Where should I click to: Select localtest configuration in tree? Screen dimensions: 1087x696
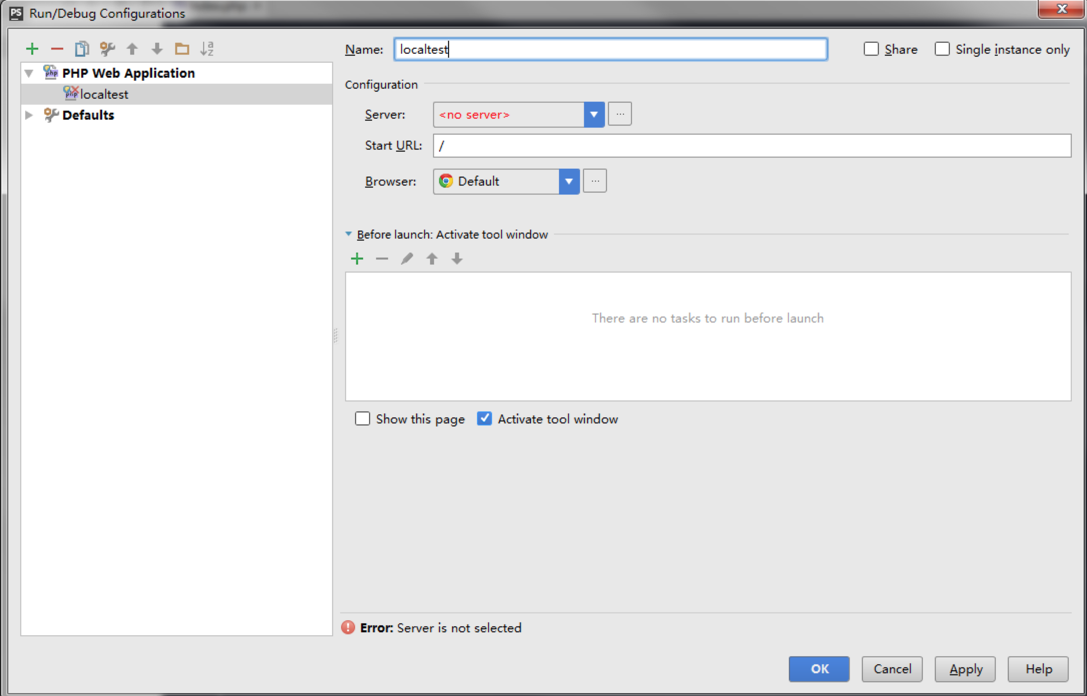104,94
